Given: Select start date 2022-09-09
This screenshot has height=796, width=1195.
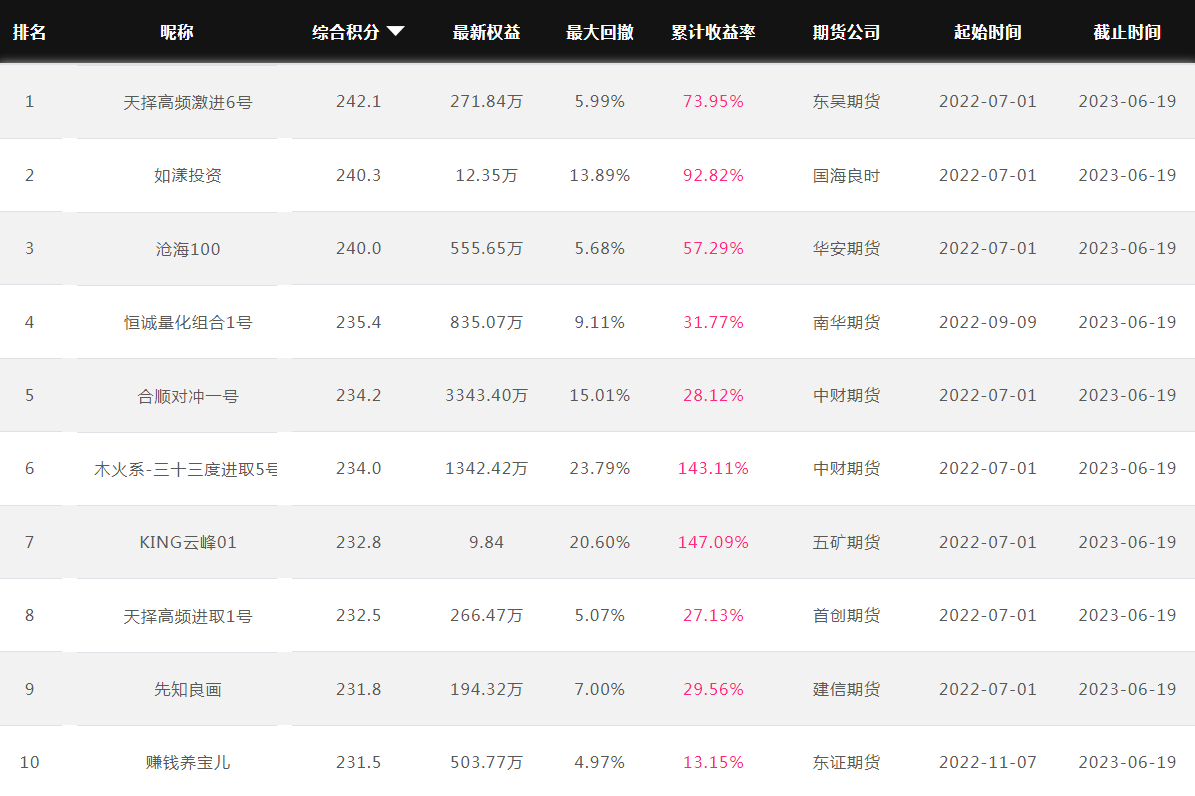Looking at the screenshot, I should point(988,323).
